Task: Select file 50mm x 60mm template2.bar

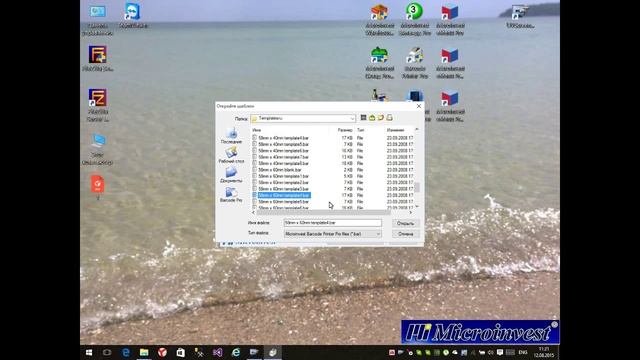Action: (x=283, y=182)
